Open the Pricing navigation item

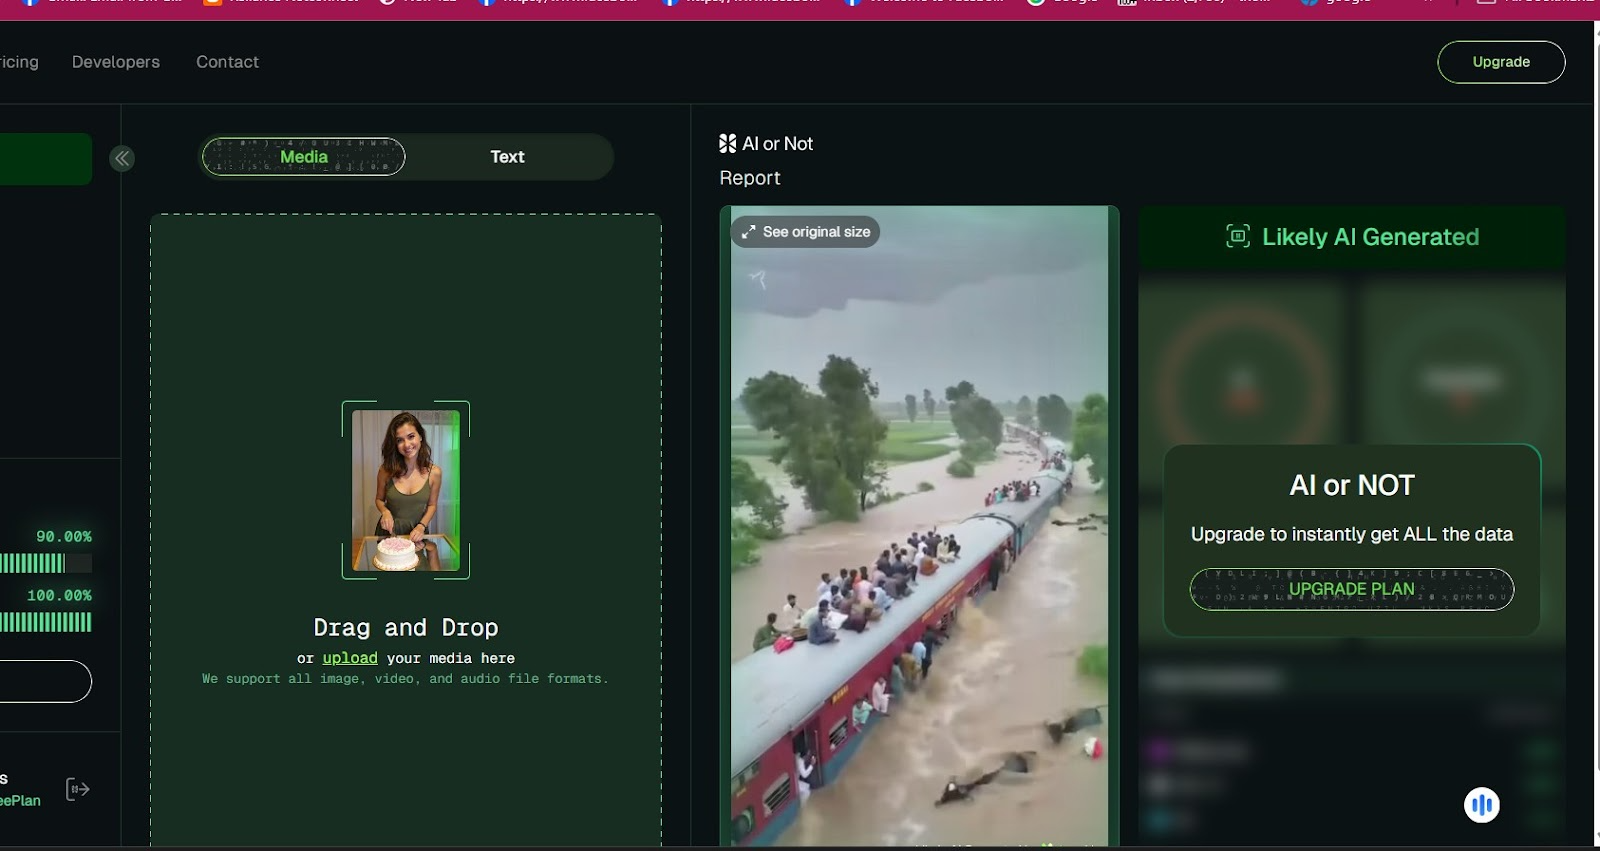point(19,62)
